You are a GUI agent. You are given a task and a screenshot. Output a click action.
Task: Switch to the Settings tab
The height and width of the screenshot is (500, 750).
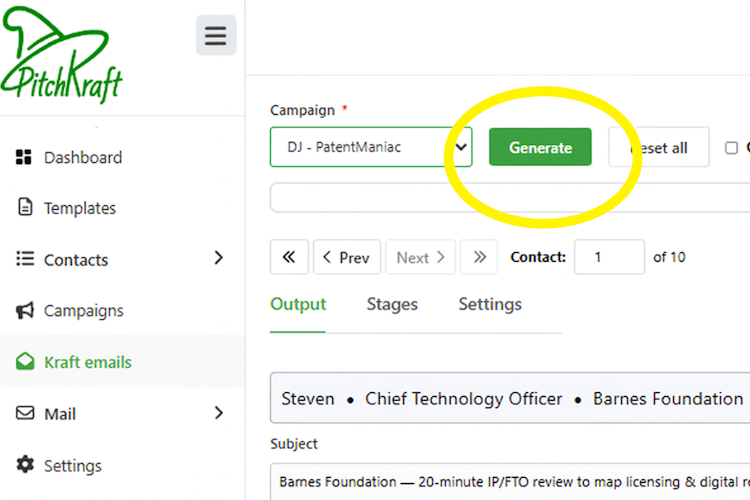coord(490,304)
